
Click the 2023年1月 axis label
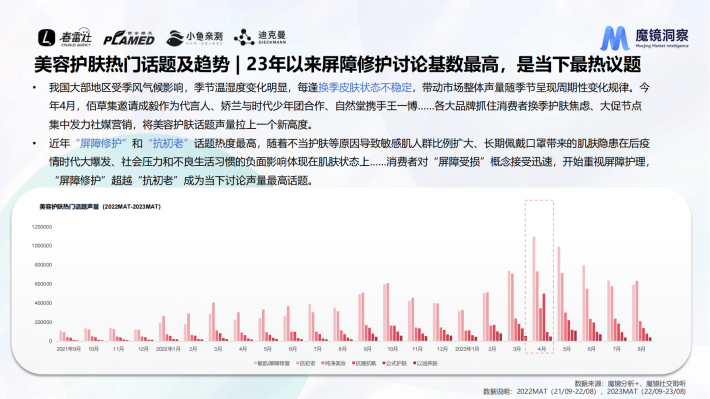click(x=467, y=349)
